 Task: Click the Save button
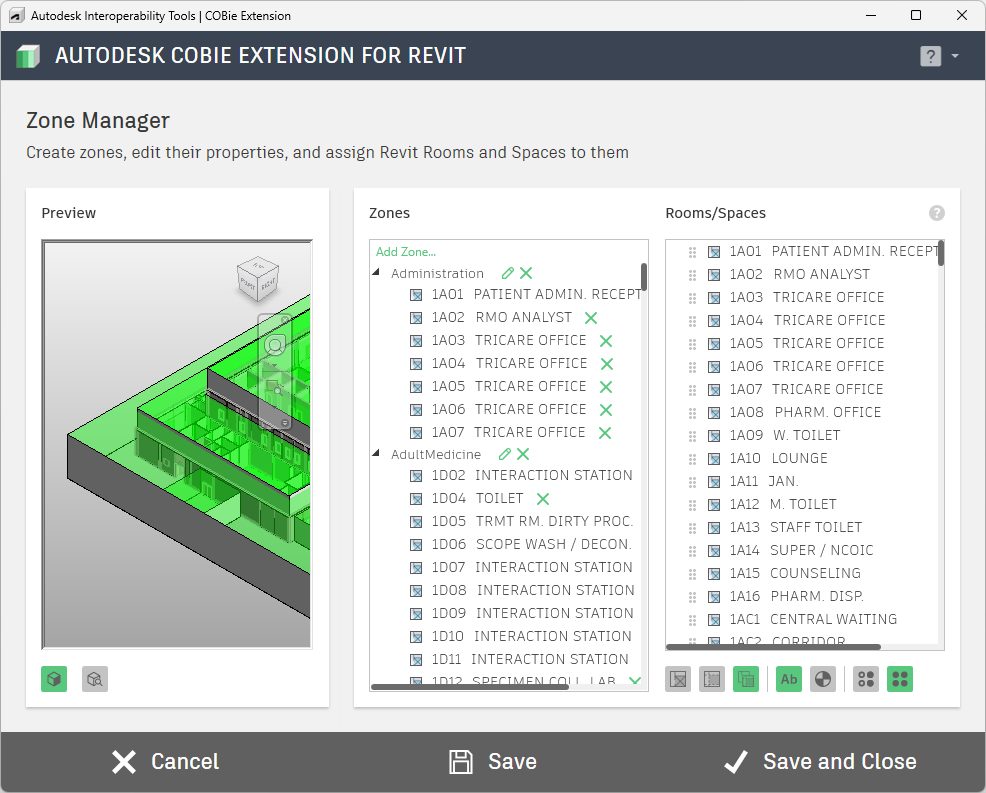493,762
